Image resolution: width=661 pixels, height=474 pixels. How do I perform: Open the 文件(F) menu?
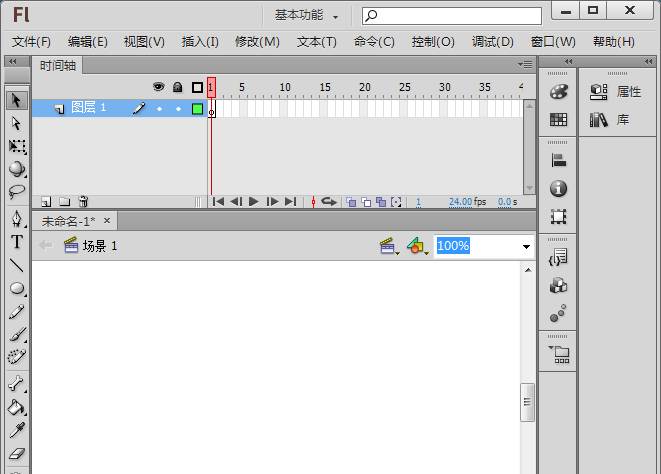click(31, 42)
